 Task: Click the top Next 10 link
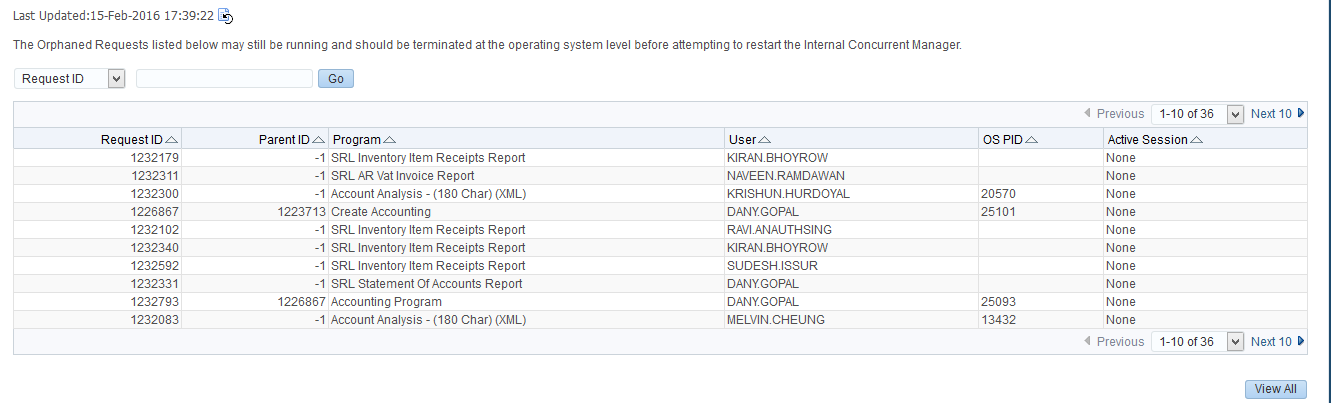point(1271,114)
